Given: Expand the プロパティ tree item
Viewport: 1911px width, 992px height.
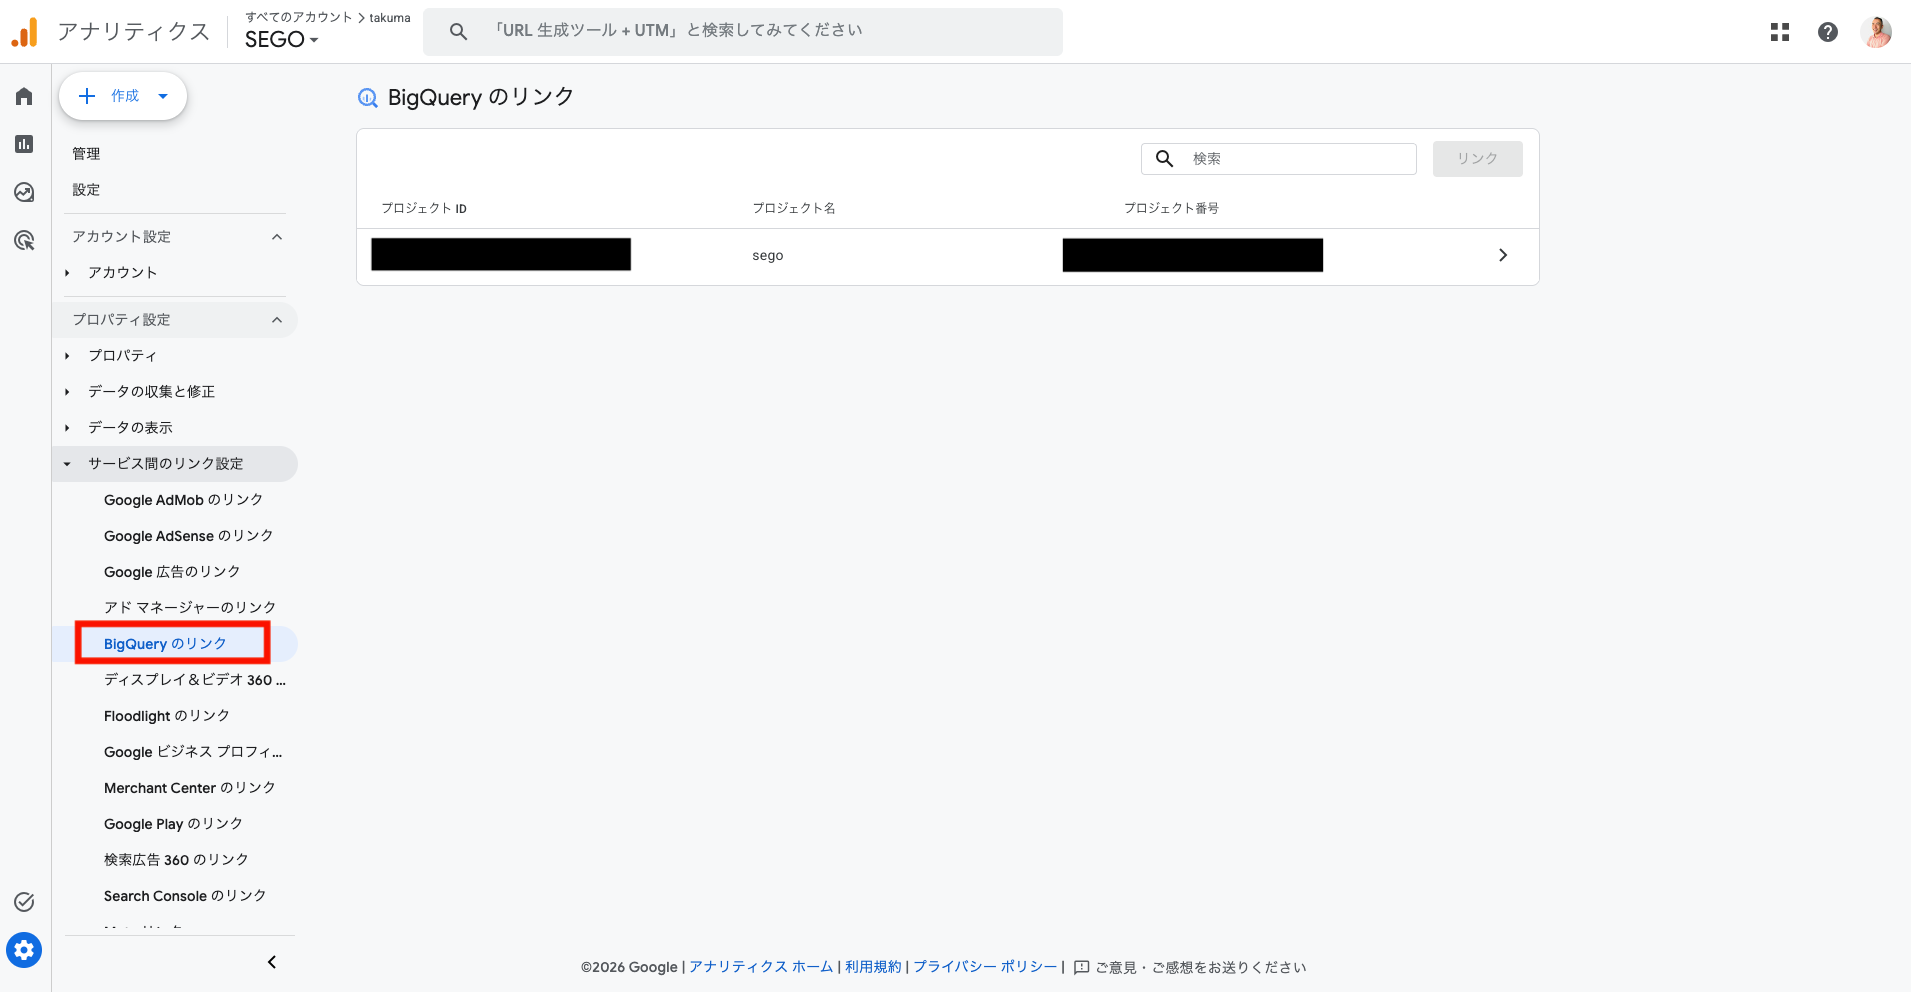Looking at the screenshot, I should coord(67,356).
